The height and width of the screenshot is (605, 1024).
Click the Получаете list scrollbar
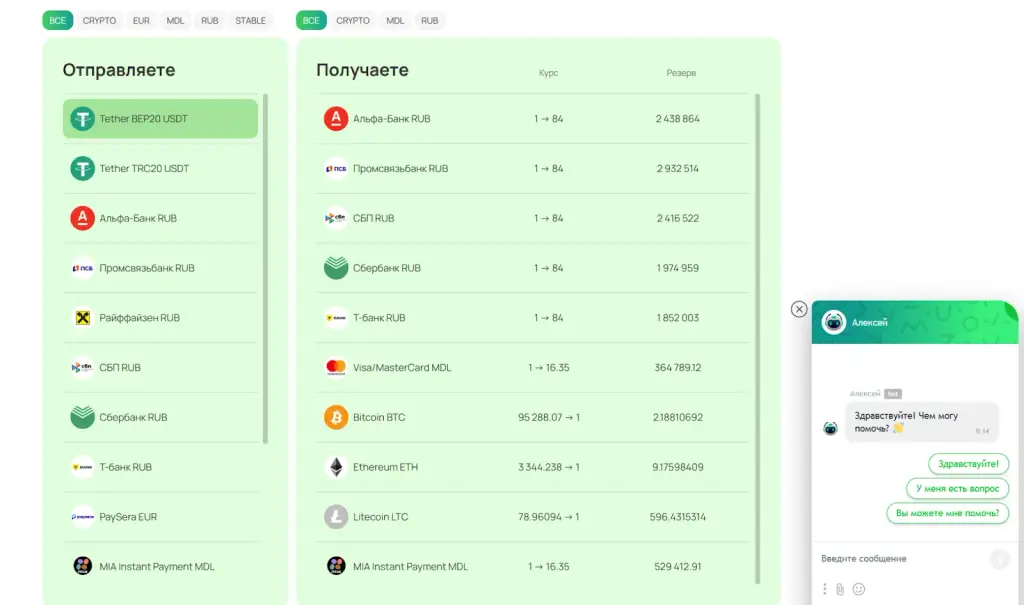click(758, 338)
